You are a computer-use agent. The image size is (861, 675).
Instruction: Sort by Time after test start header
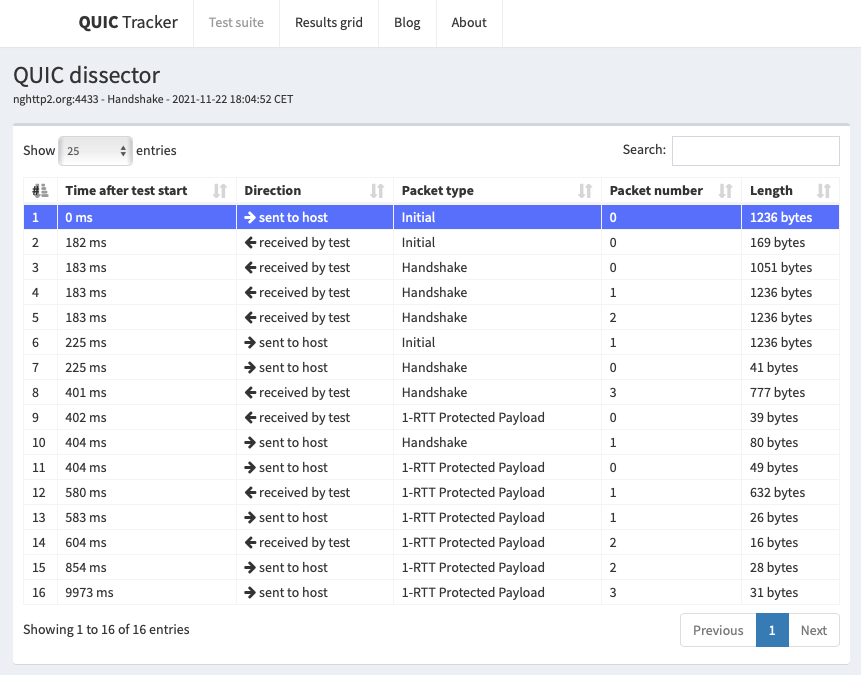tap(126, 191)
